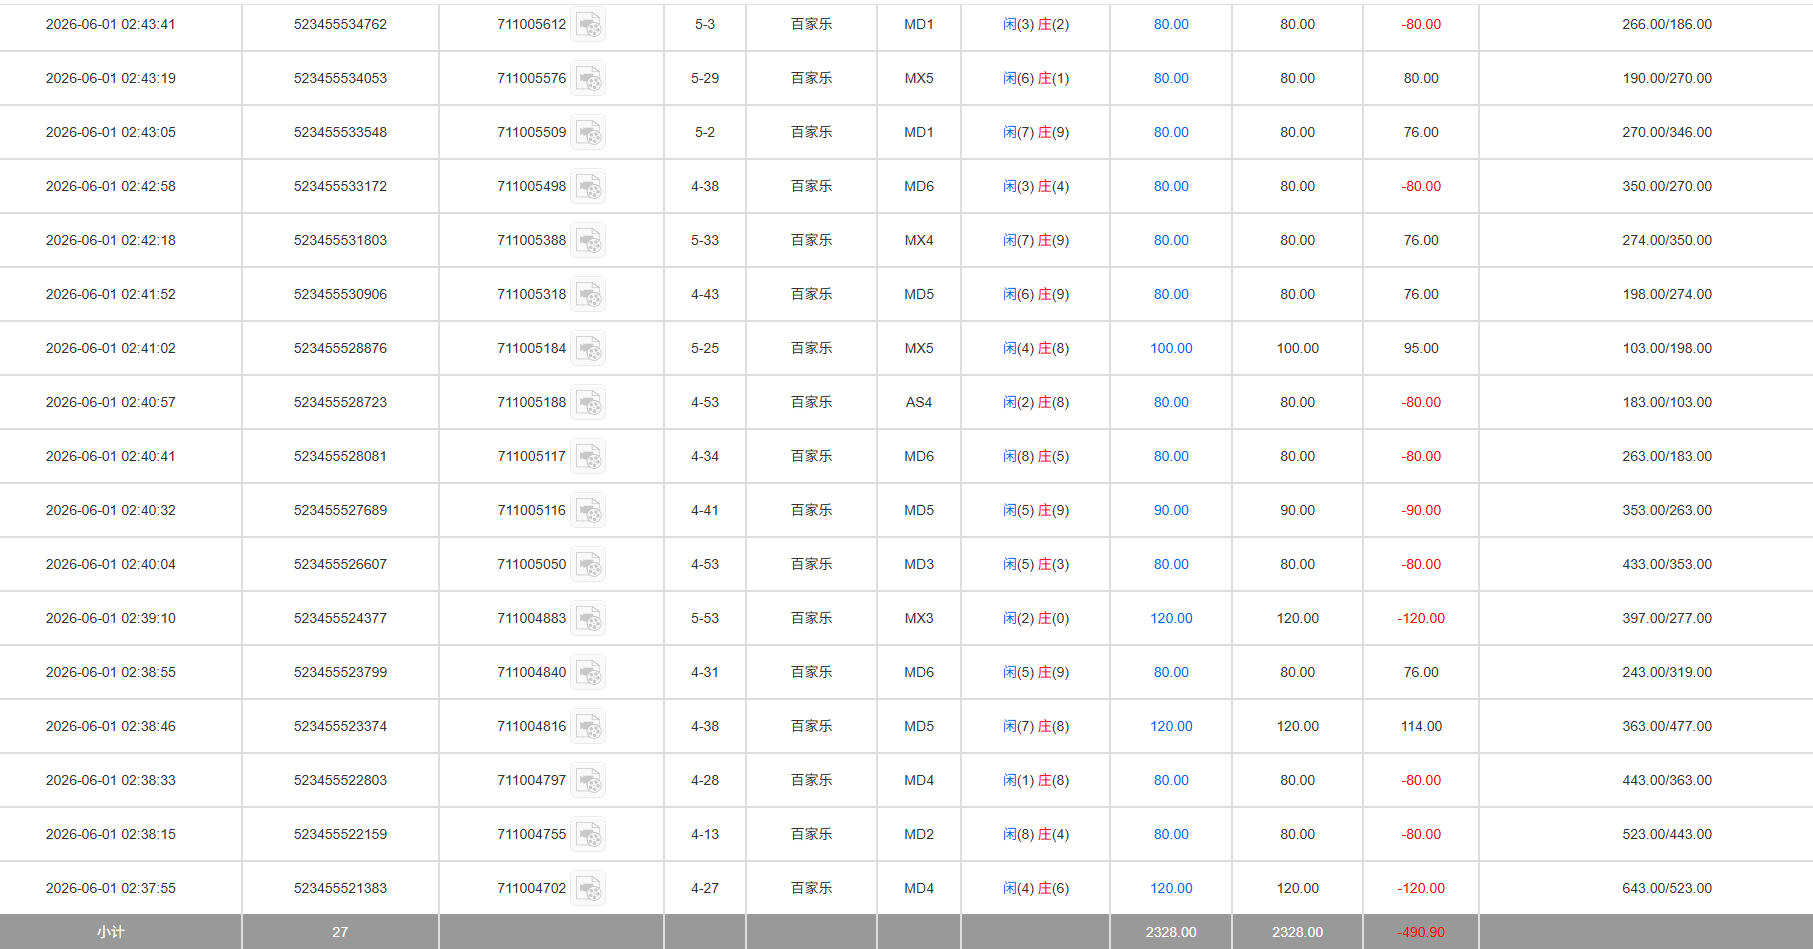Click win amount 114.00
This screenshot has width=1813, height=949.
(x=1421, y=726)
